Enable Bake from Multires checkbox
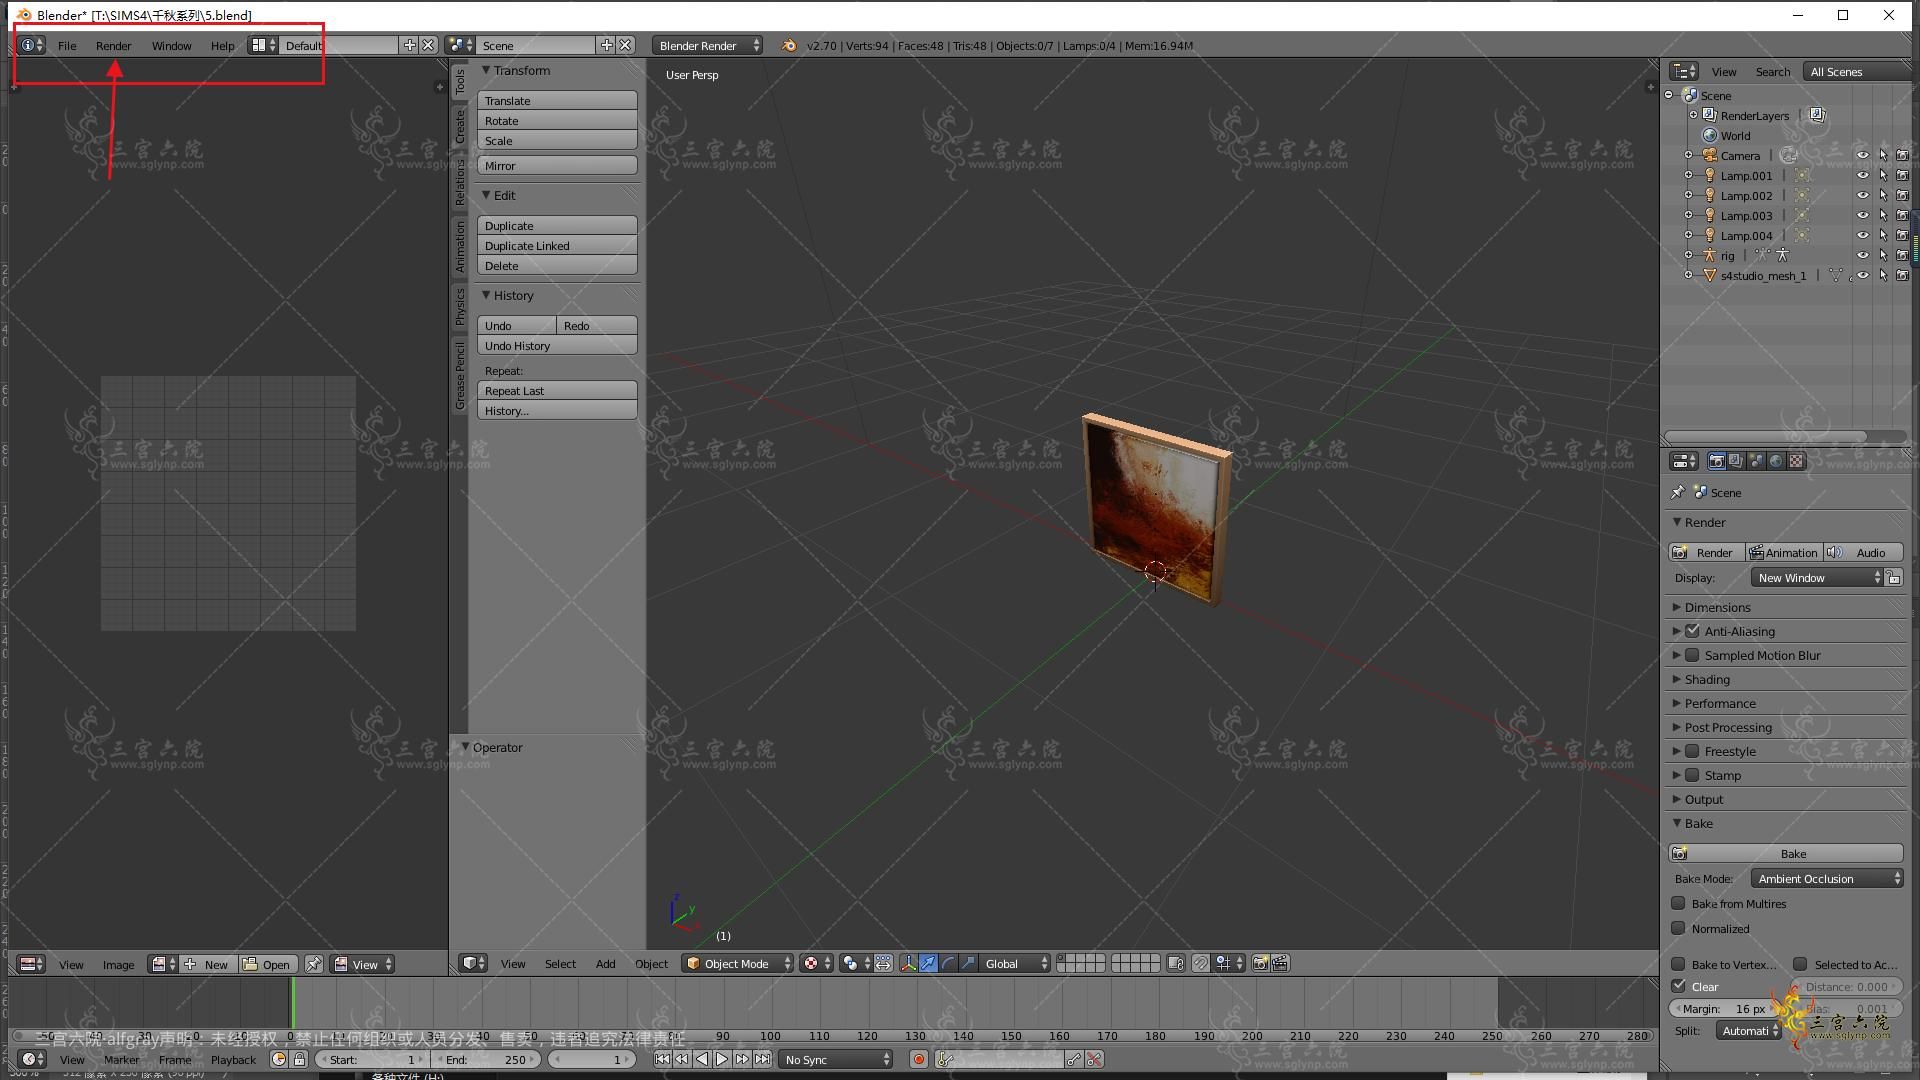This screenshot has height=1080, width=1920. [1679, 903]
